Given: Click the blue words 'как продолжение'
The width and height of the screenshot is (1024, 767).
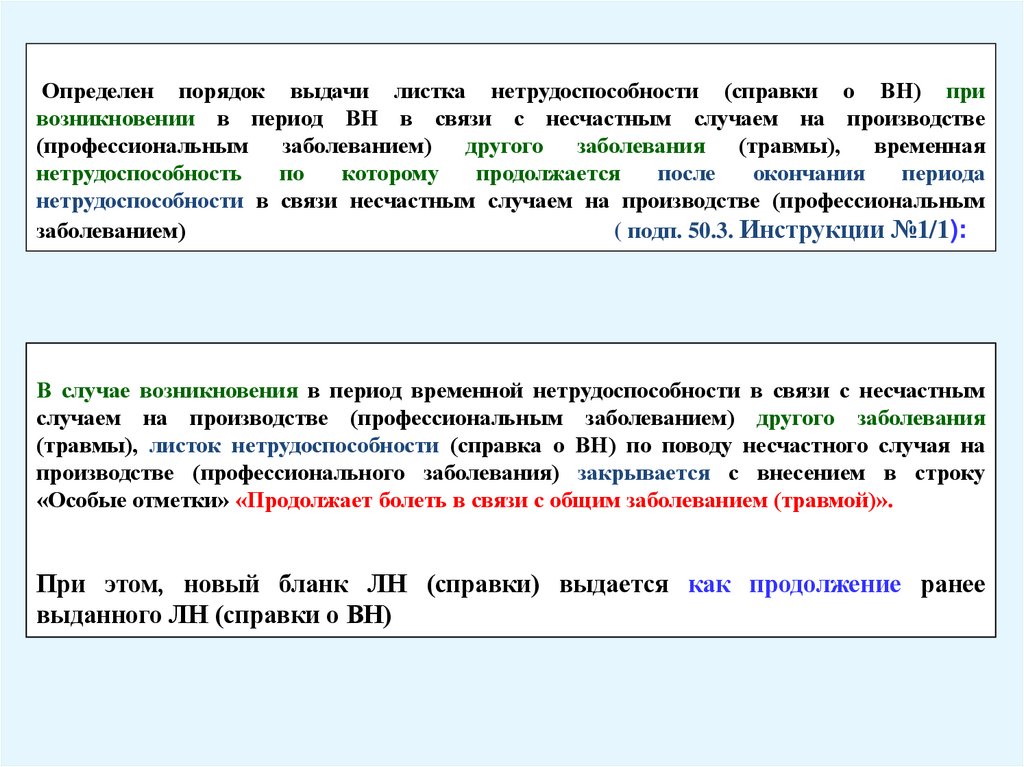Looking at the screenshot, I should point(794,583).
